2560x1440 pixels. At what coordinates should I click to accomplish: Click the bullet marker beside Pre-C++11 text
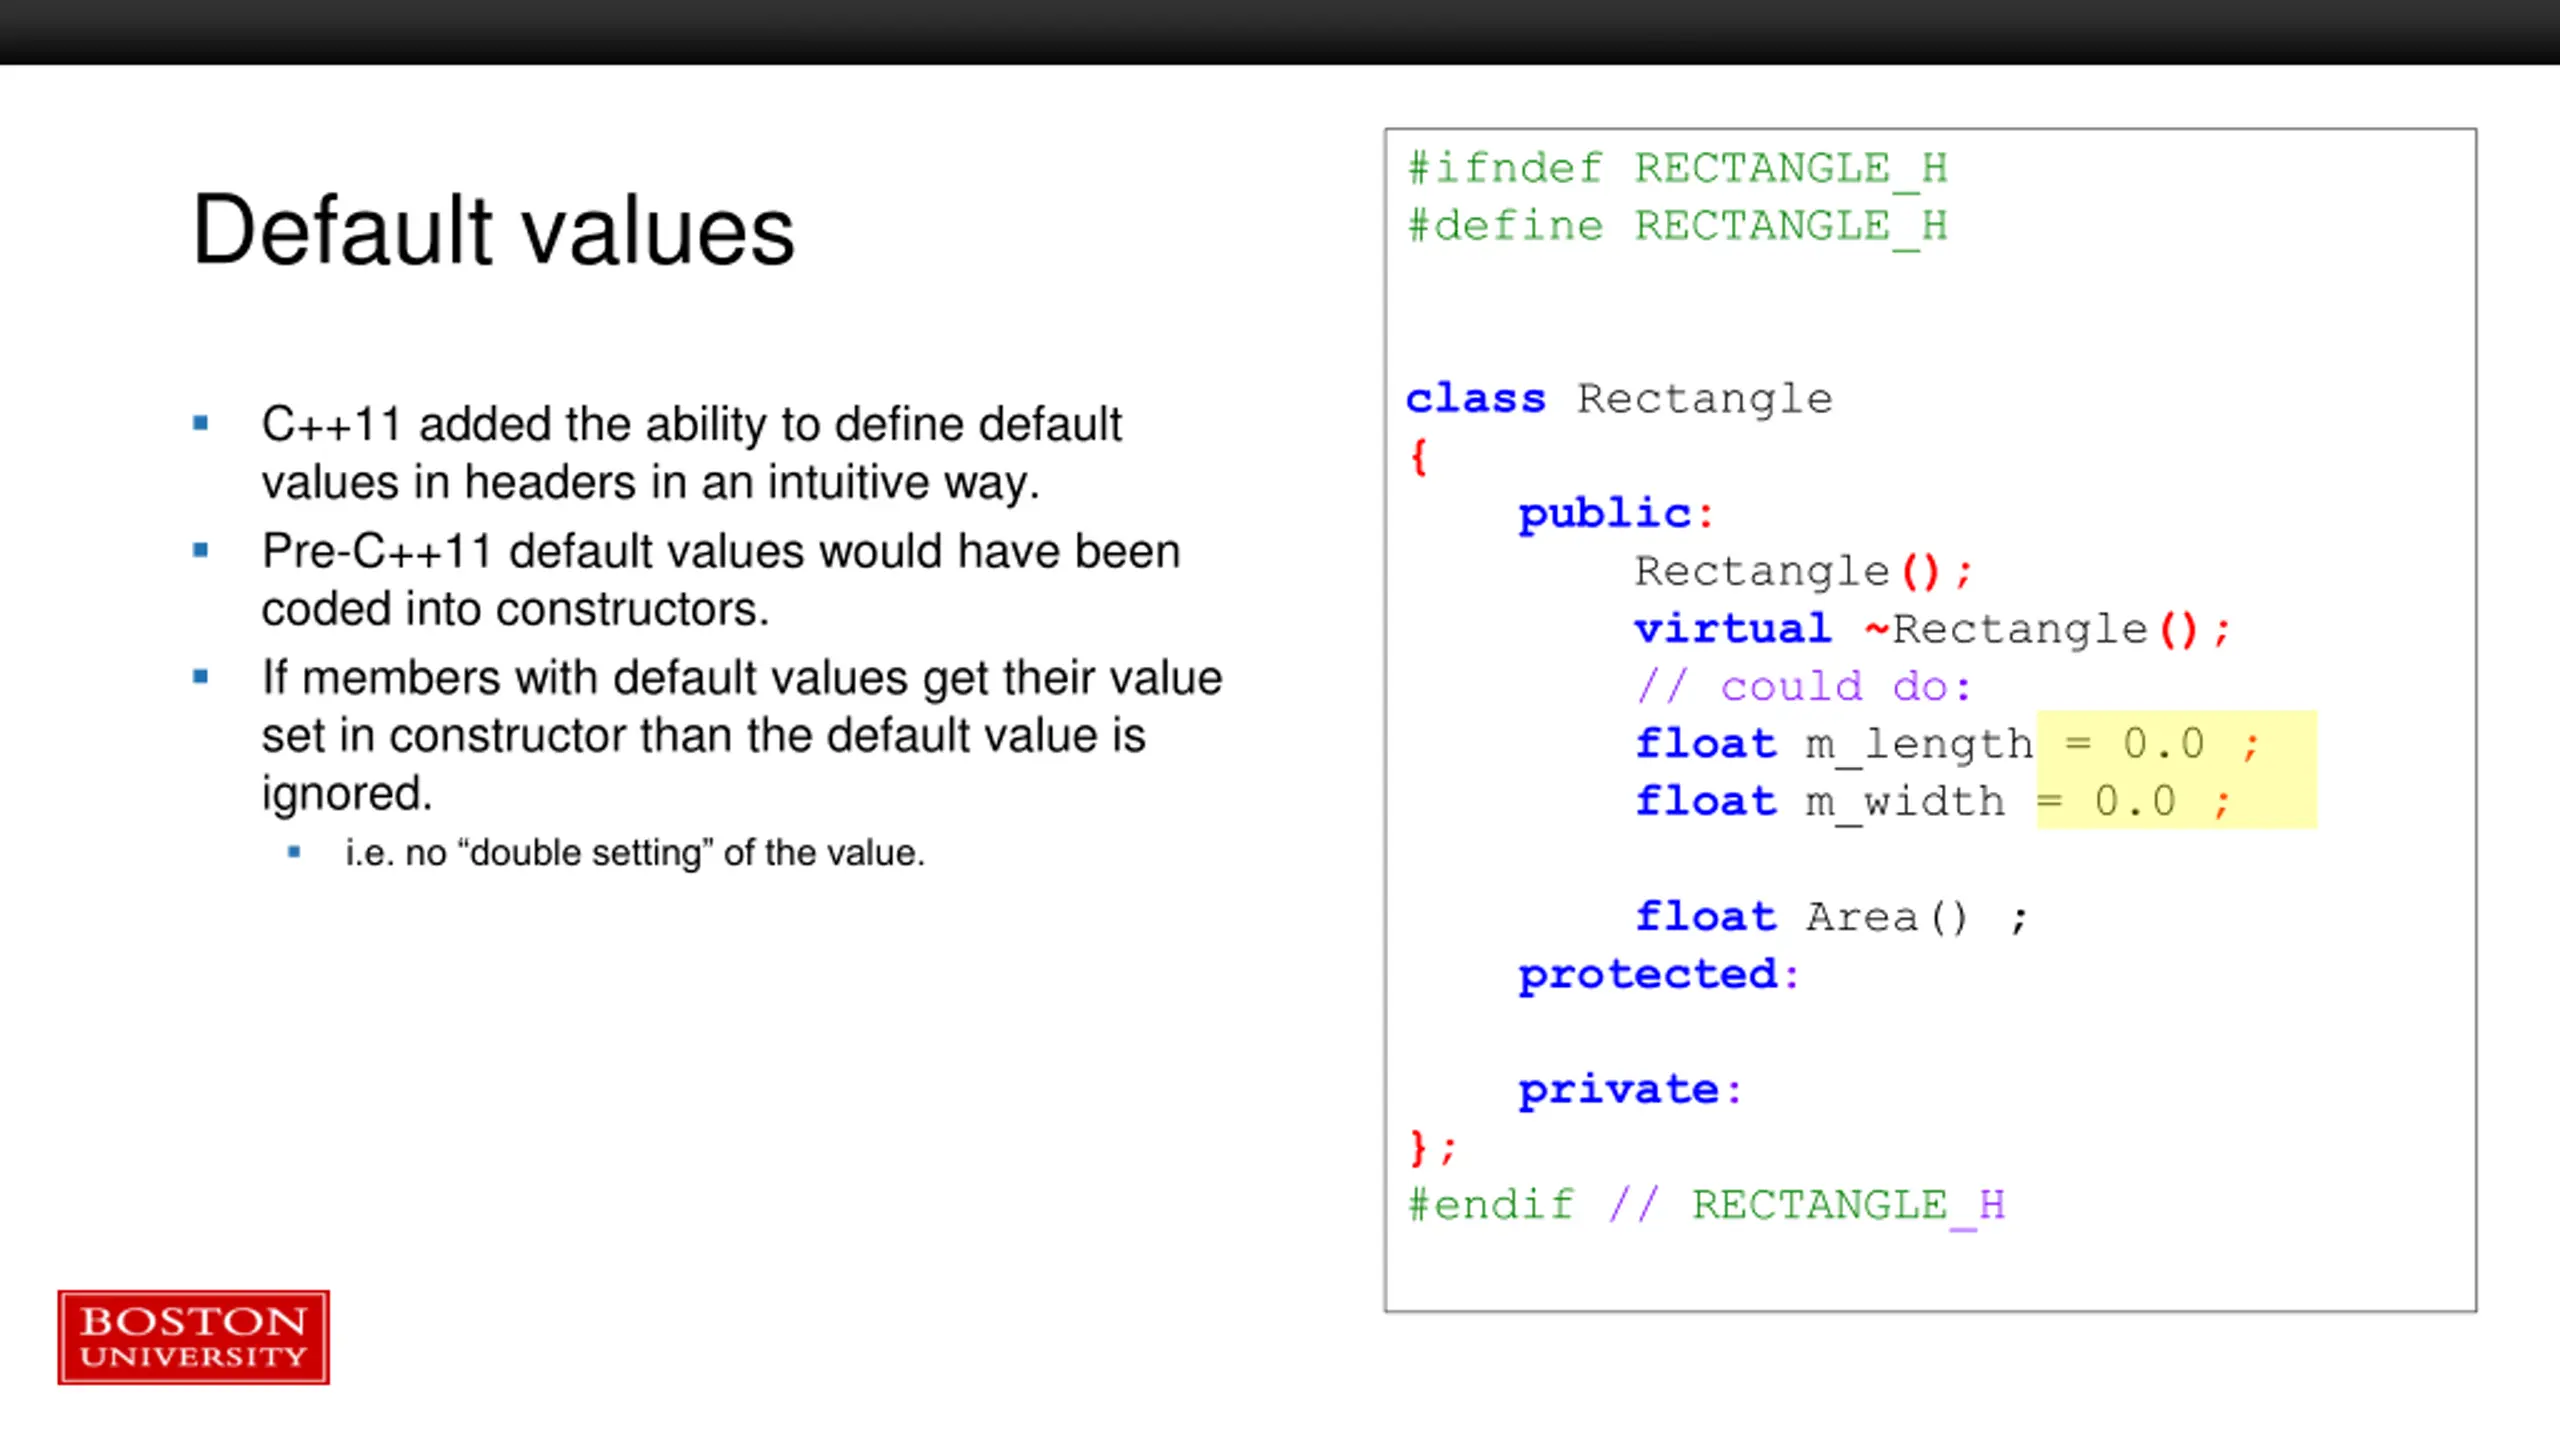tap(201, 549)
